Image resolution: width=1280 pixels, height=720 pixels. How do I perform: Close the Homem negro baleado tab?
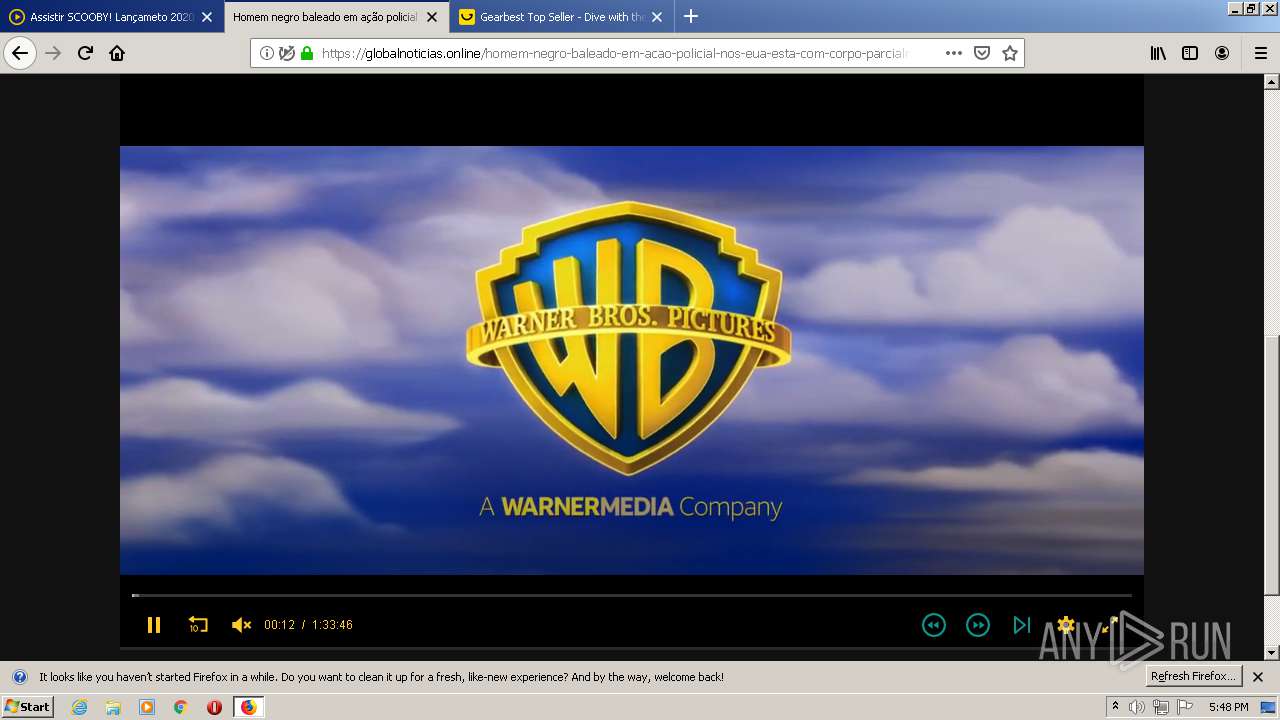click(x=432, y=17)
